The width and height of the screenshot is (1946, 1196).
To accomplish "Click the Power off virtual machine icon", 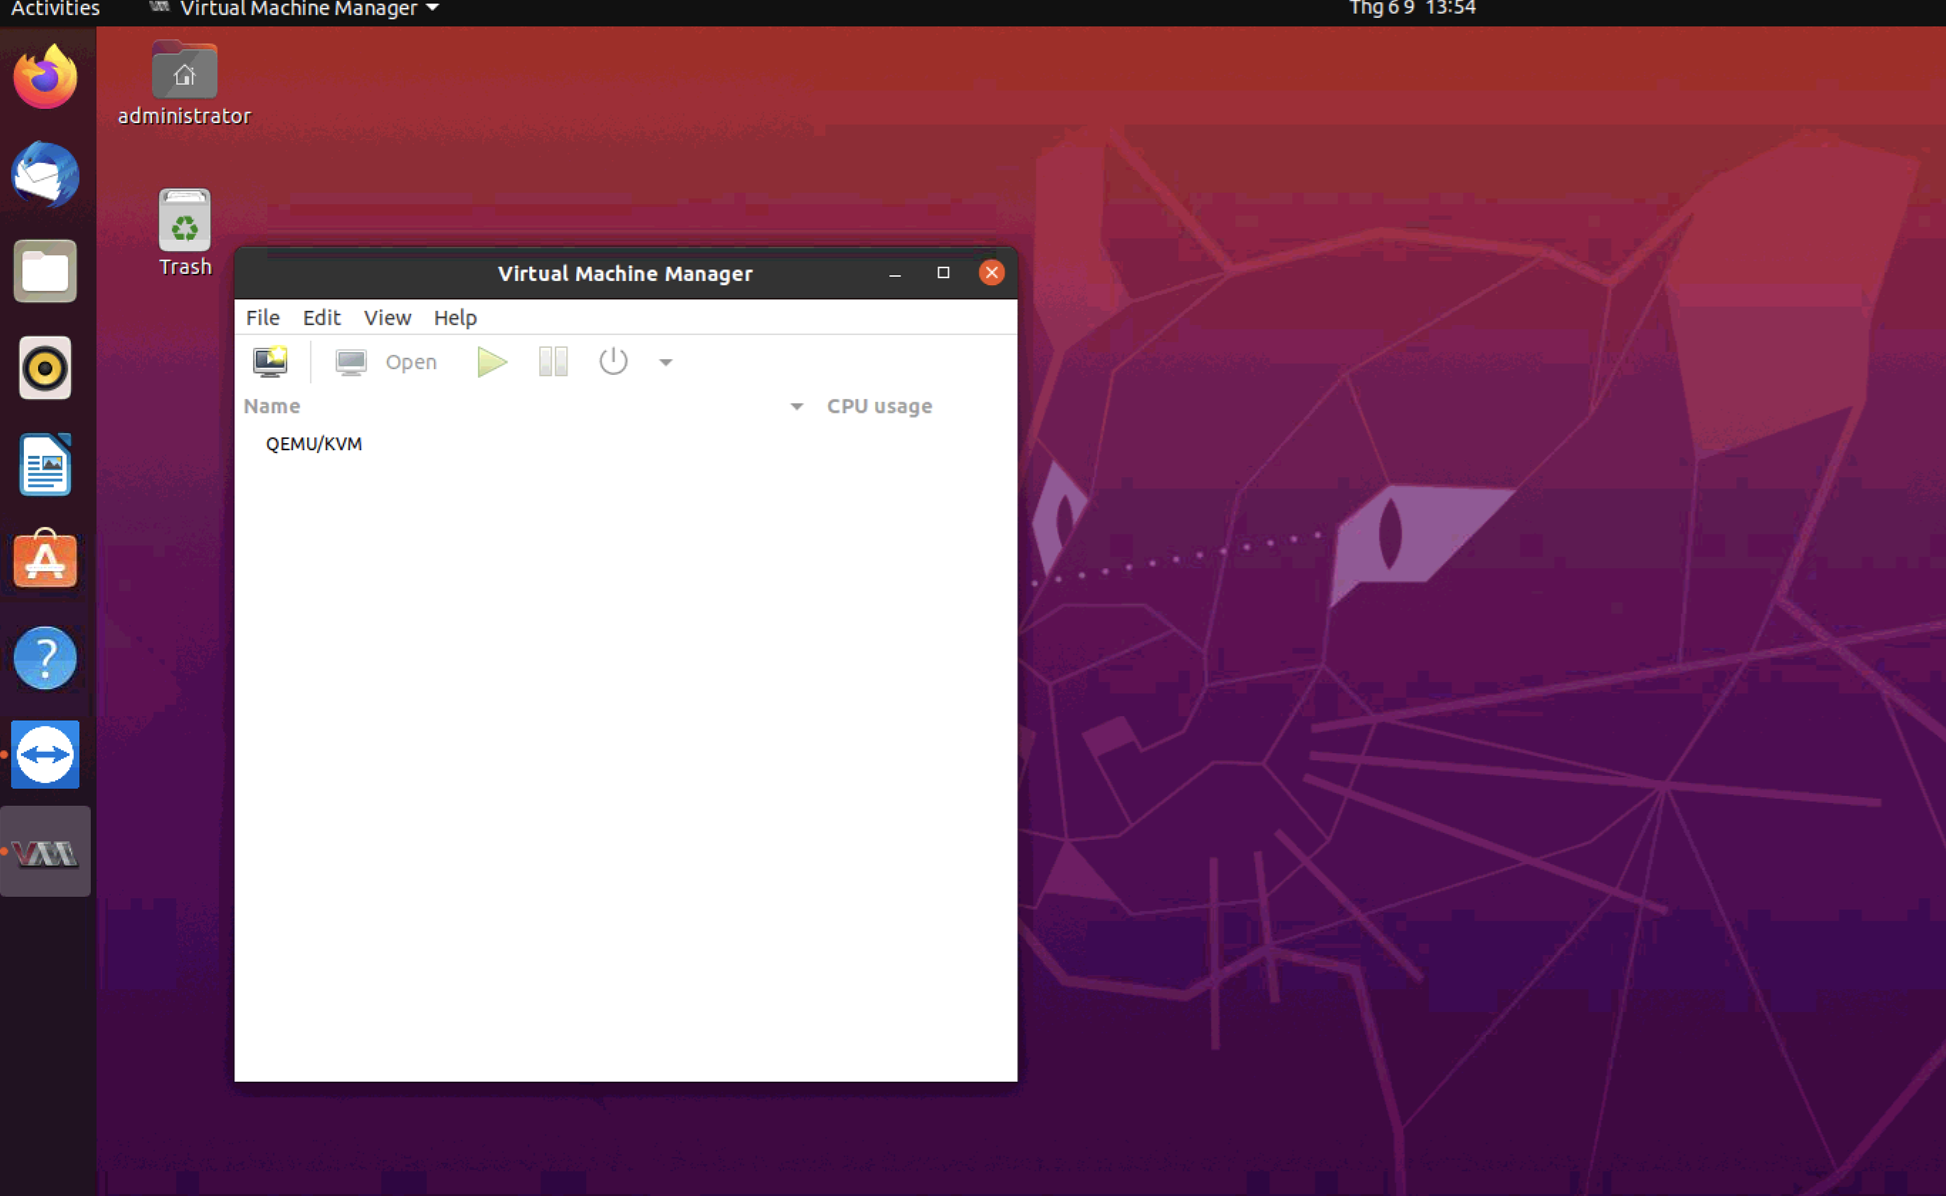I will (x=612, y=362).
